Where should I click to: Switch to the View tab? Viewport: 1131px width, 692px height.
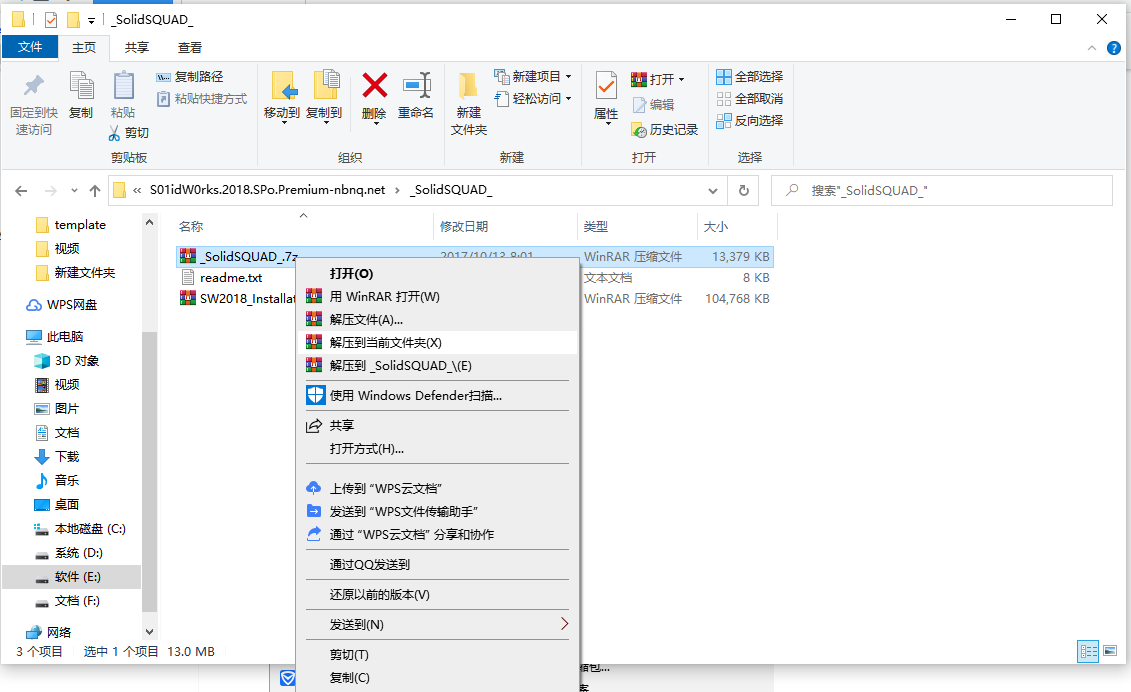tap(190, 48)
